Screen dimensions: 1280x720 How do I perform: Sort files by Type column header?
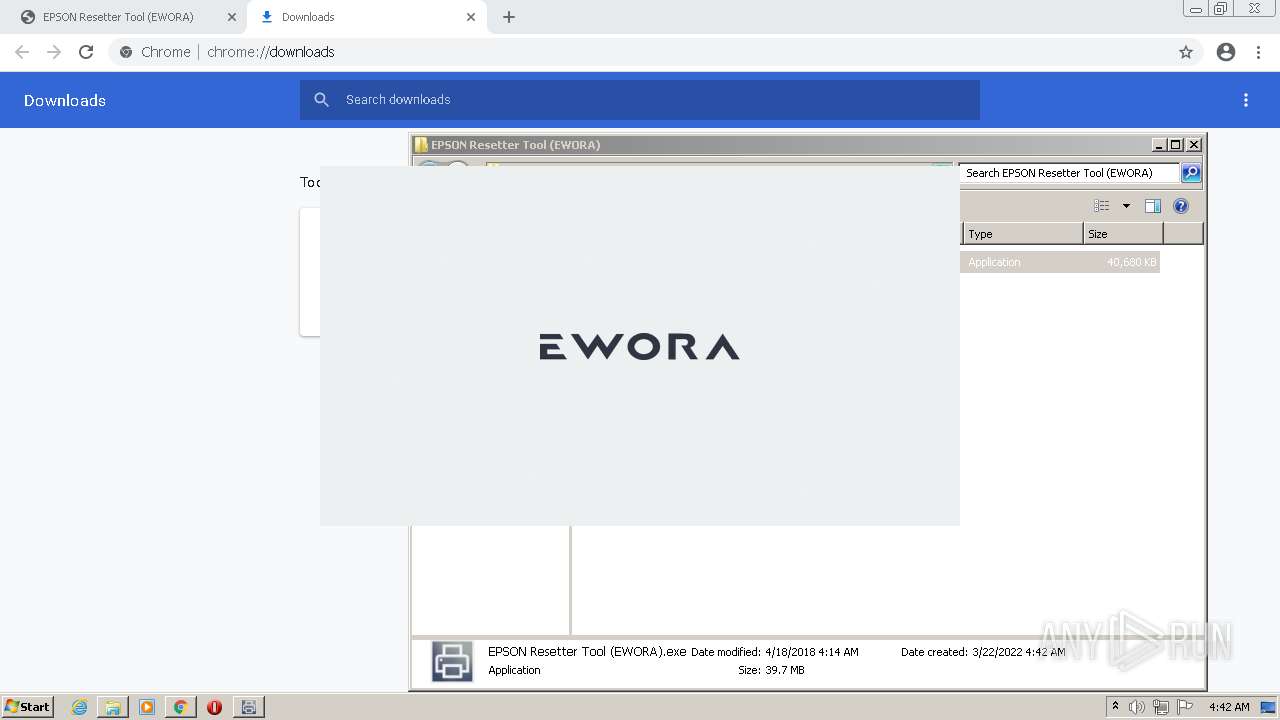(x=1022, y=234)
